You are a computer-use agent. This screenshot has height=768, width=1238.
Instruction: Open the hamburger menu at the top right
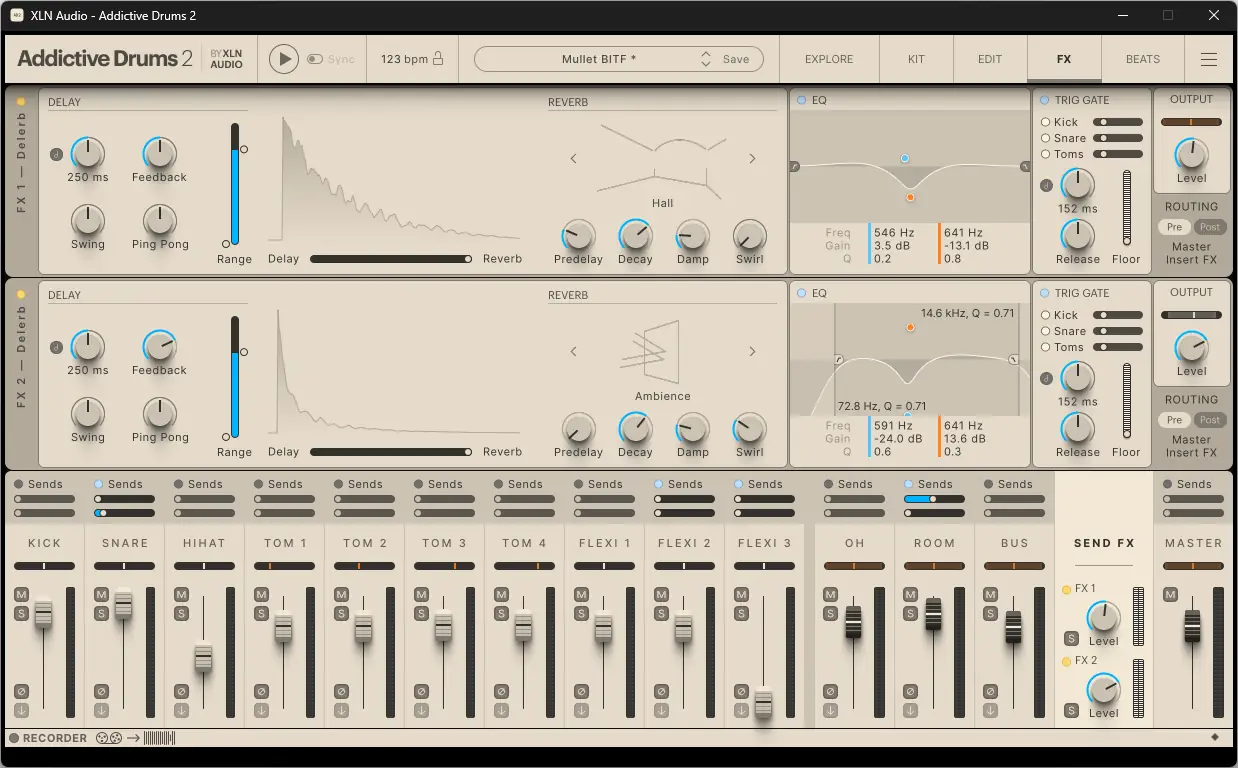coord(1208,59)
